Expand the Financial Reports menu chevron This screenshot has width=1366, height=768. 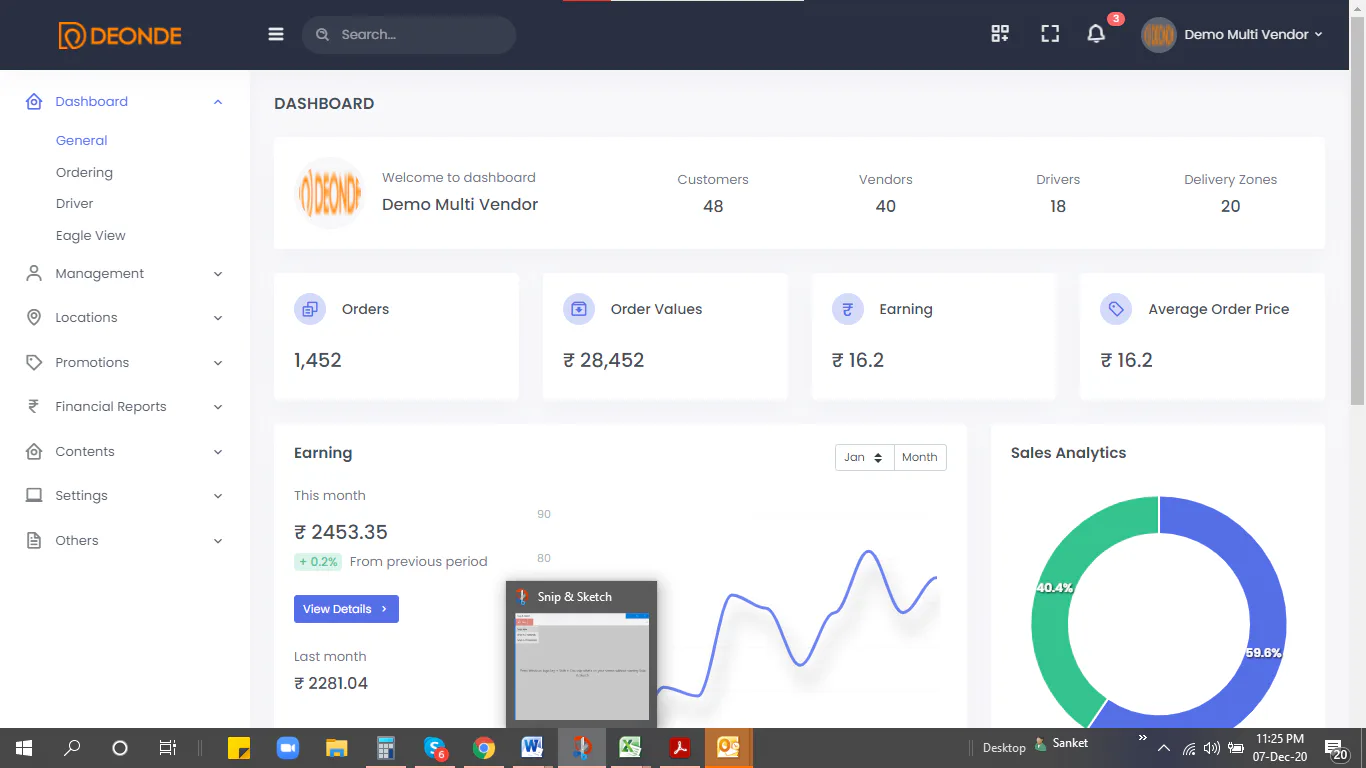click(x=218, y=407)
